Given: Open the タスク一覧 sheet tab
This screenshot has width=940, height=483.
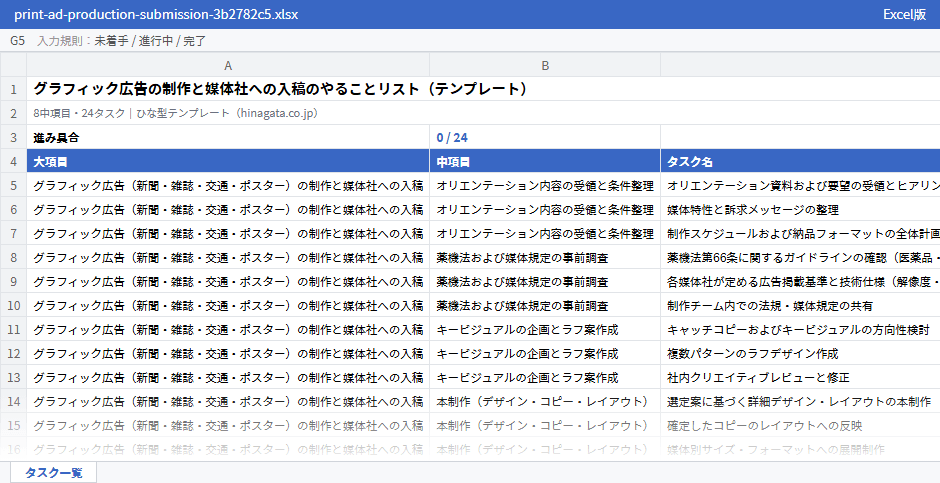Looking at the screenshot, I should click(53, 473).
